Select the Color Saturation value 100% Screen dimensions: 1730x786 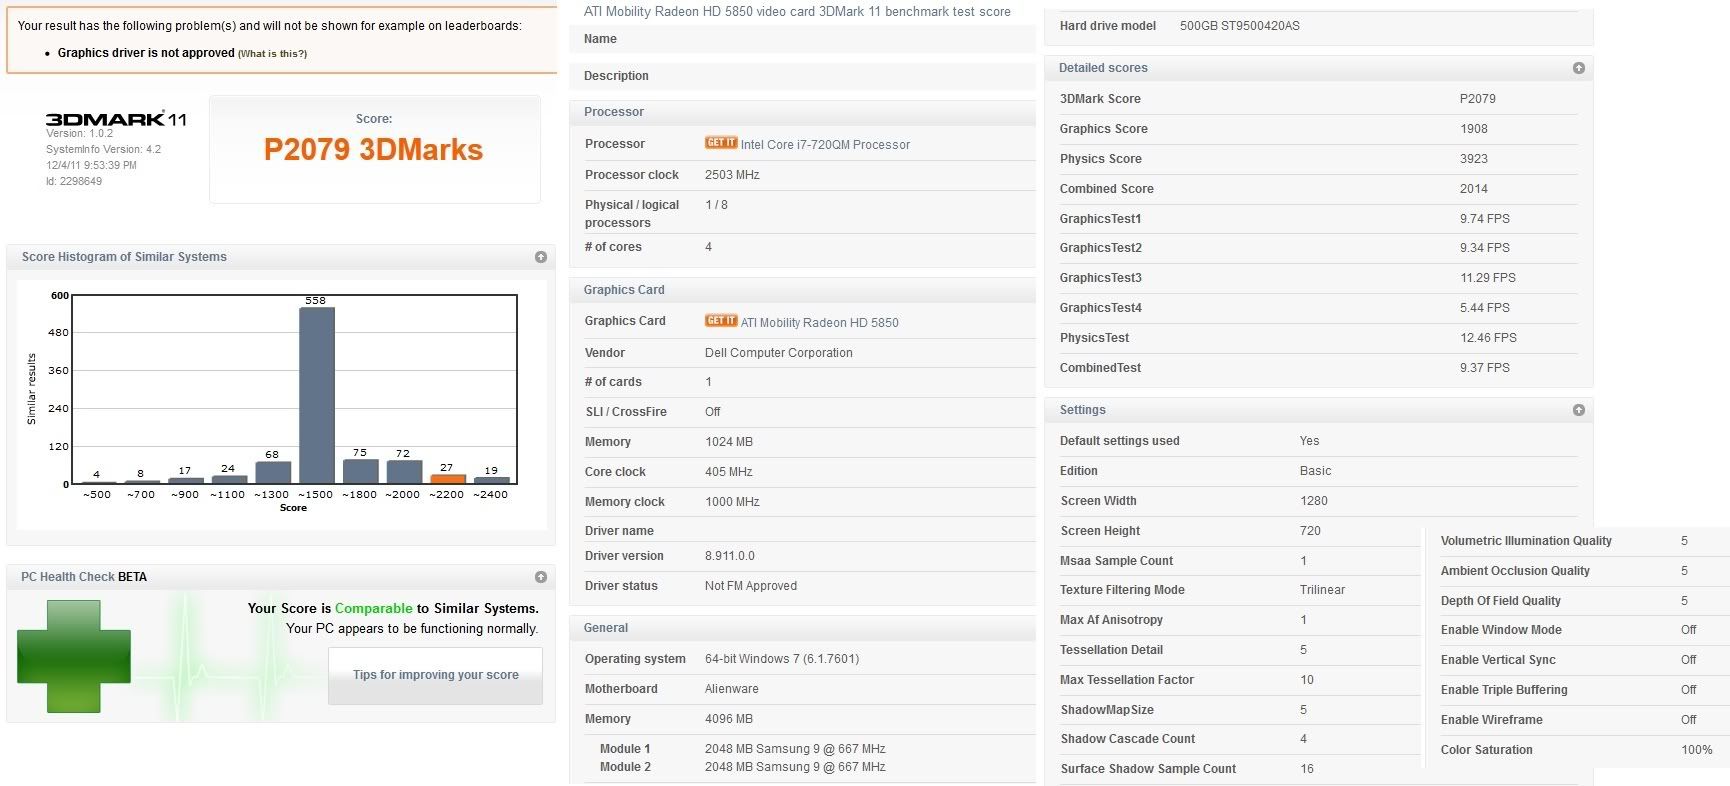click(x=1697, y=750)
